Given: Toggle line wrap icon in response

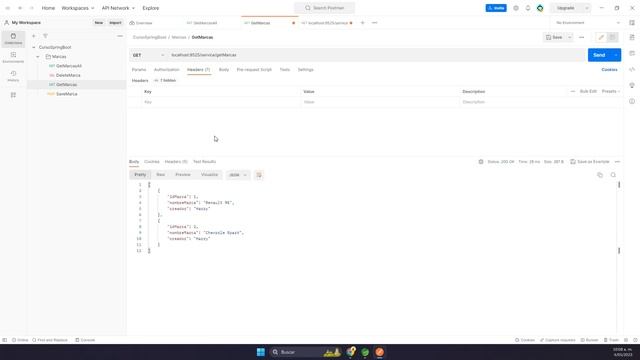Looking at the screenshot, I should pos(259,175).
